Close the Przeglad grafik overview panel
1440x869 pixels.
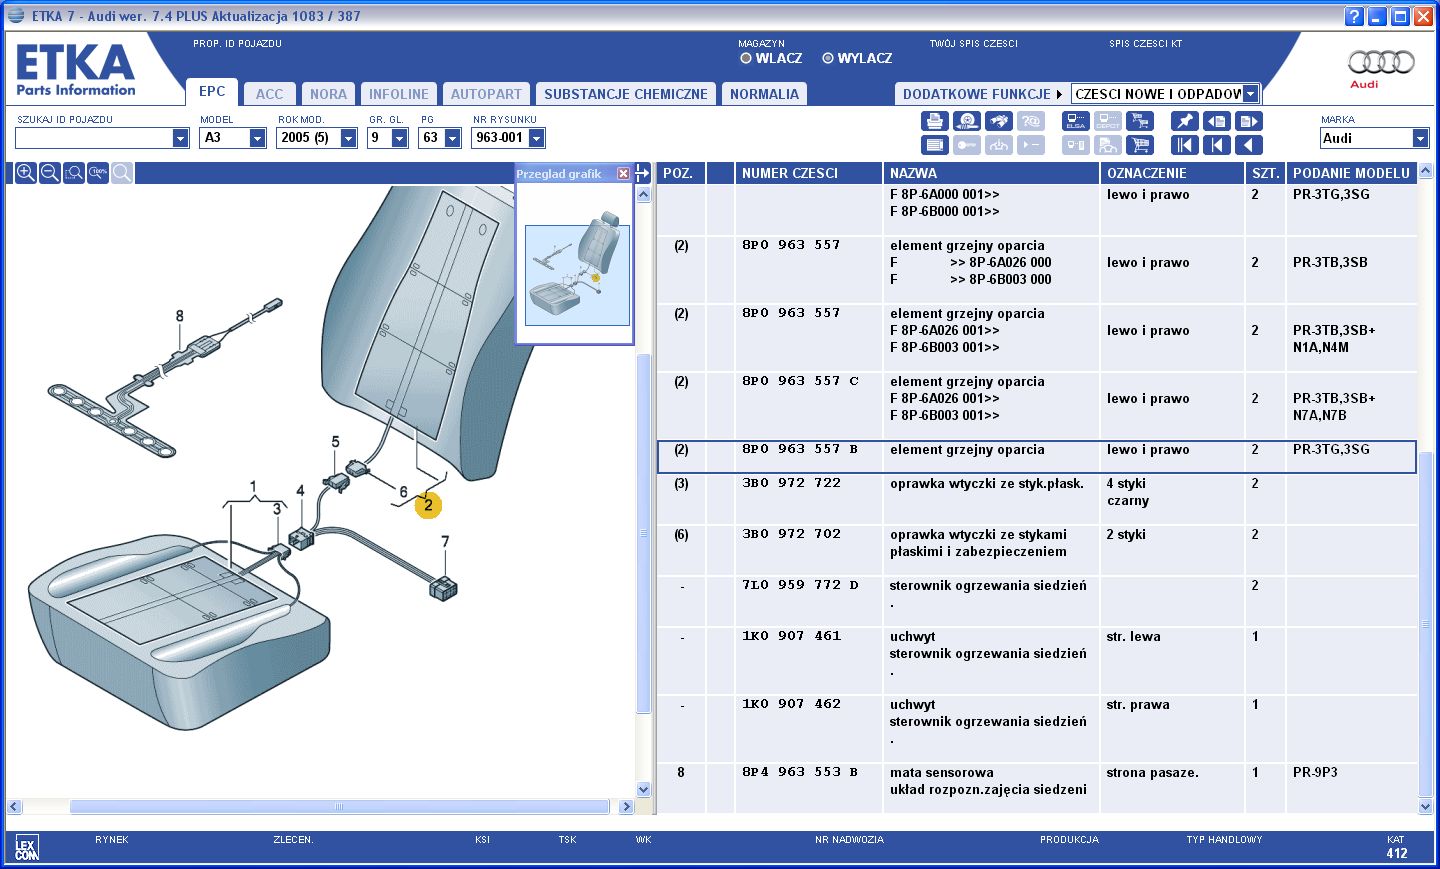pyautogui.click(x=623, y=174)
